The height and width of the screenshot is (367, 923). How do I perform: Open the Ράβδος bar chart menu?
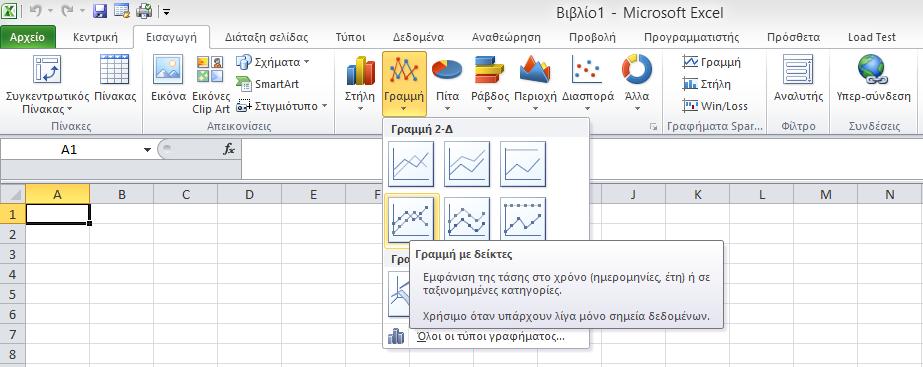(x=490, y=84)
